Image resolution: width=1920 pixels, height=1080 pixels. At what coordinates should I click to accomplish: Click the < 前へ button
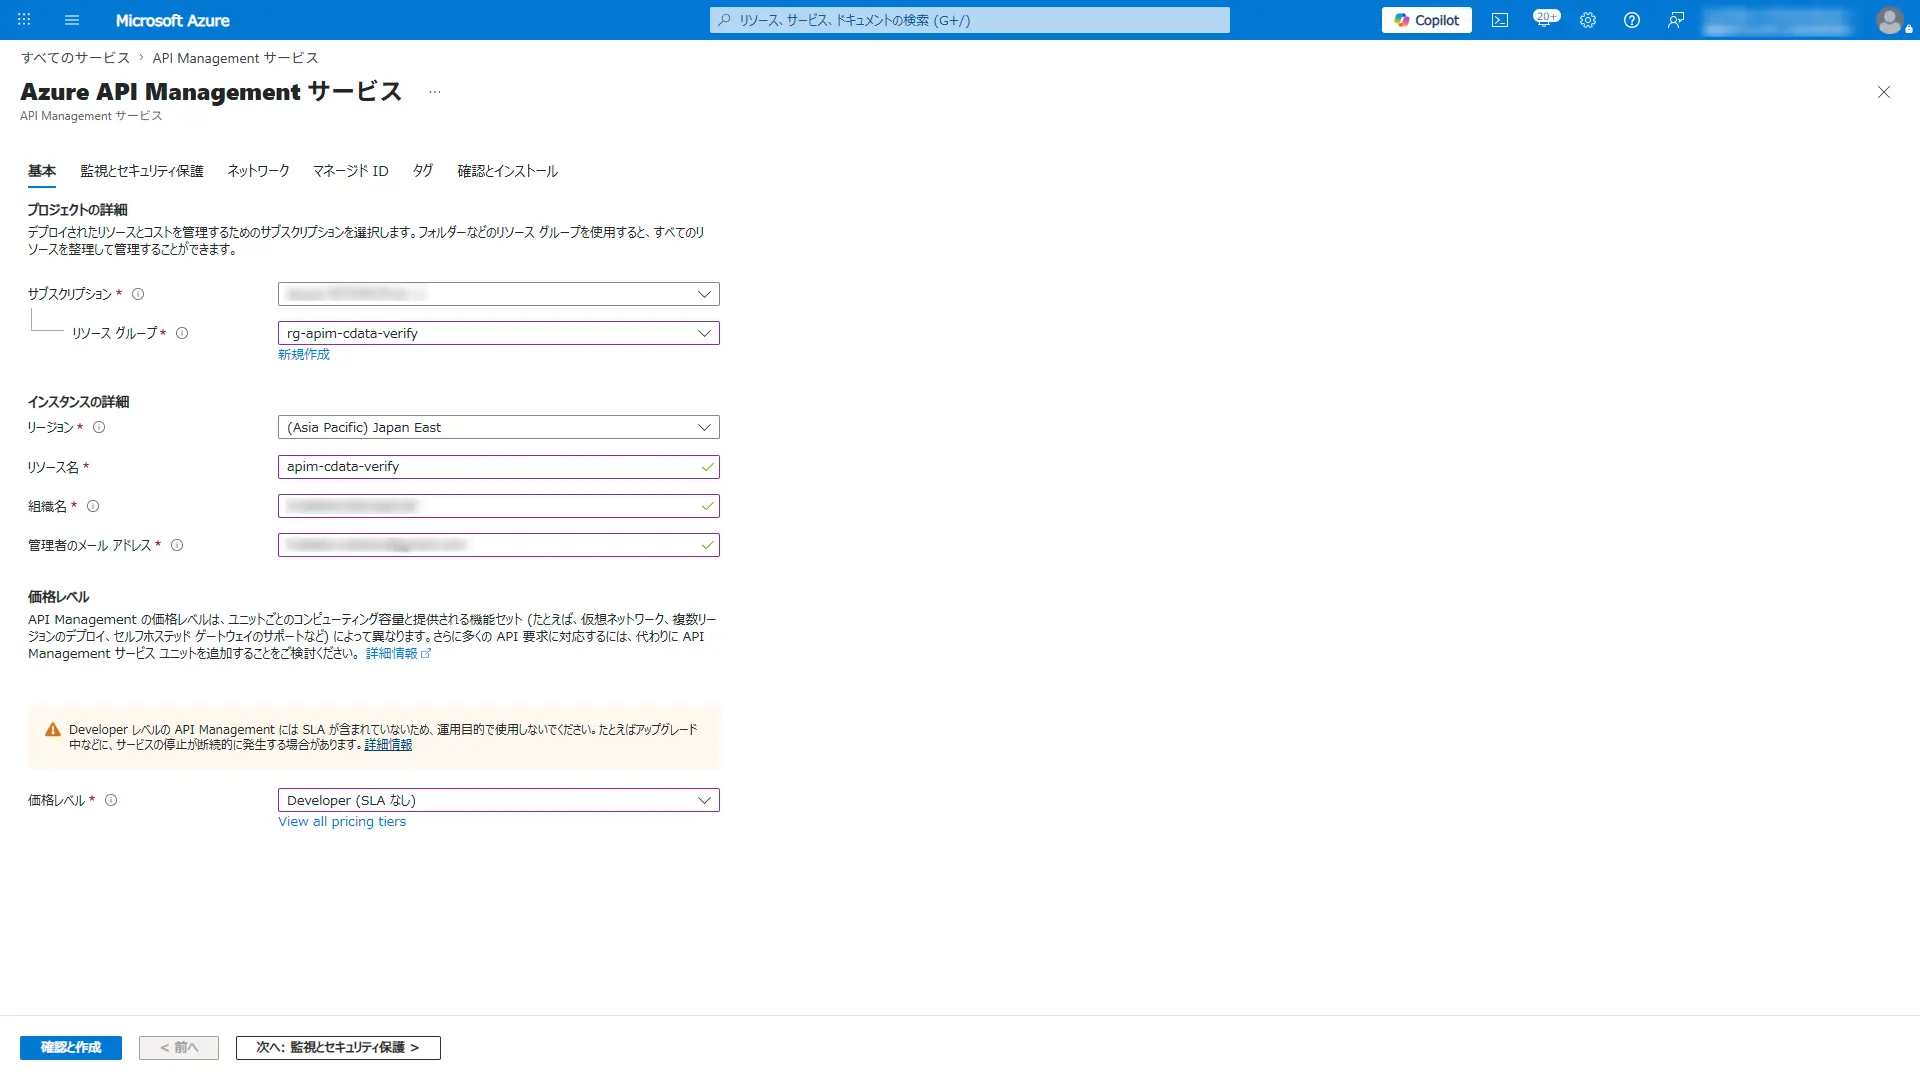[179, 1047]
